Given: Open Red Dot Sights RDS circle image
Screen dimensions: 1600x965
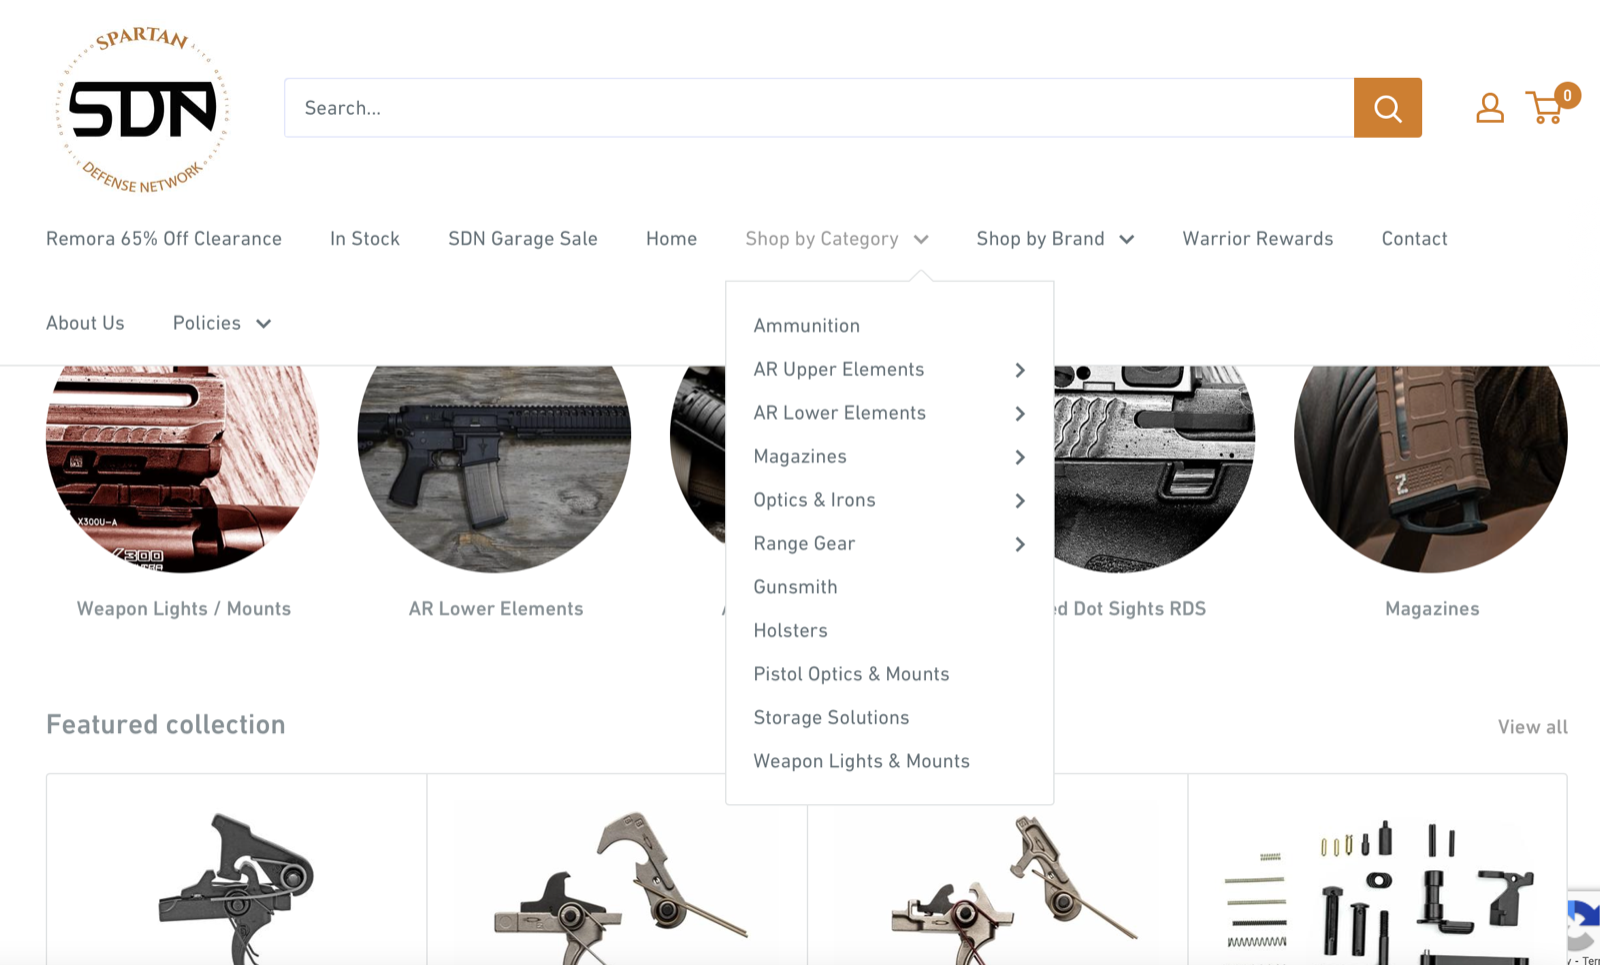Looking at the screenshot, I should click(x=1155, y=469).
